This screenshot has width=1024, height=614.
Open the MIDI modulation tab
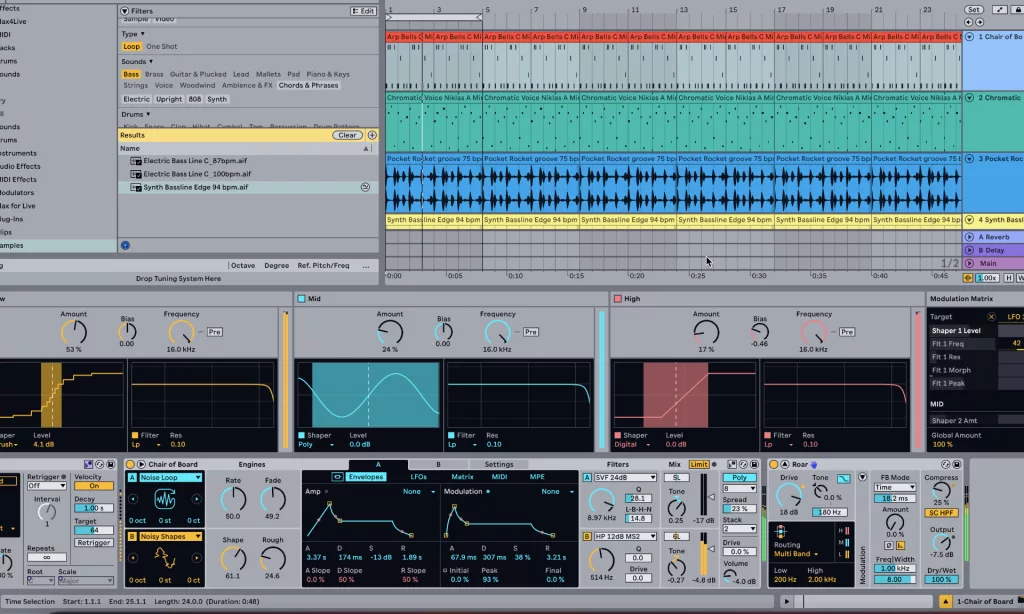point(499,477)
